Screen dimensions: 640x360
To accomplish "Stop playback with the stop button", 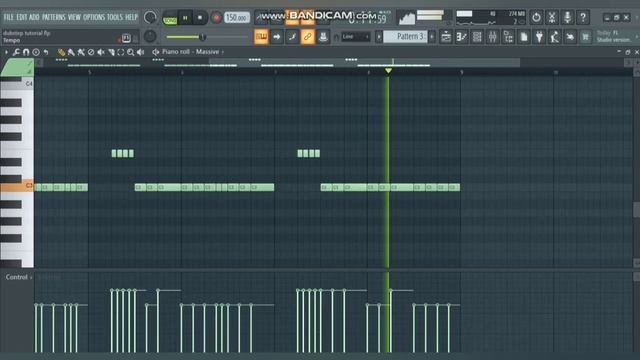I will click(200, 18).
